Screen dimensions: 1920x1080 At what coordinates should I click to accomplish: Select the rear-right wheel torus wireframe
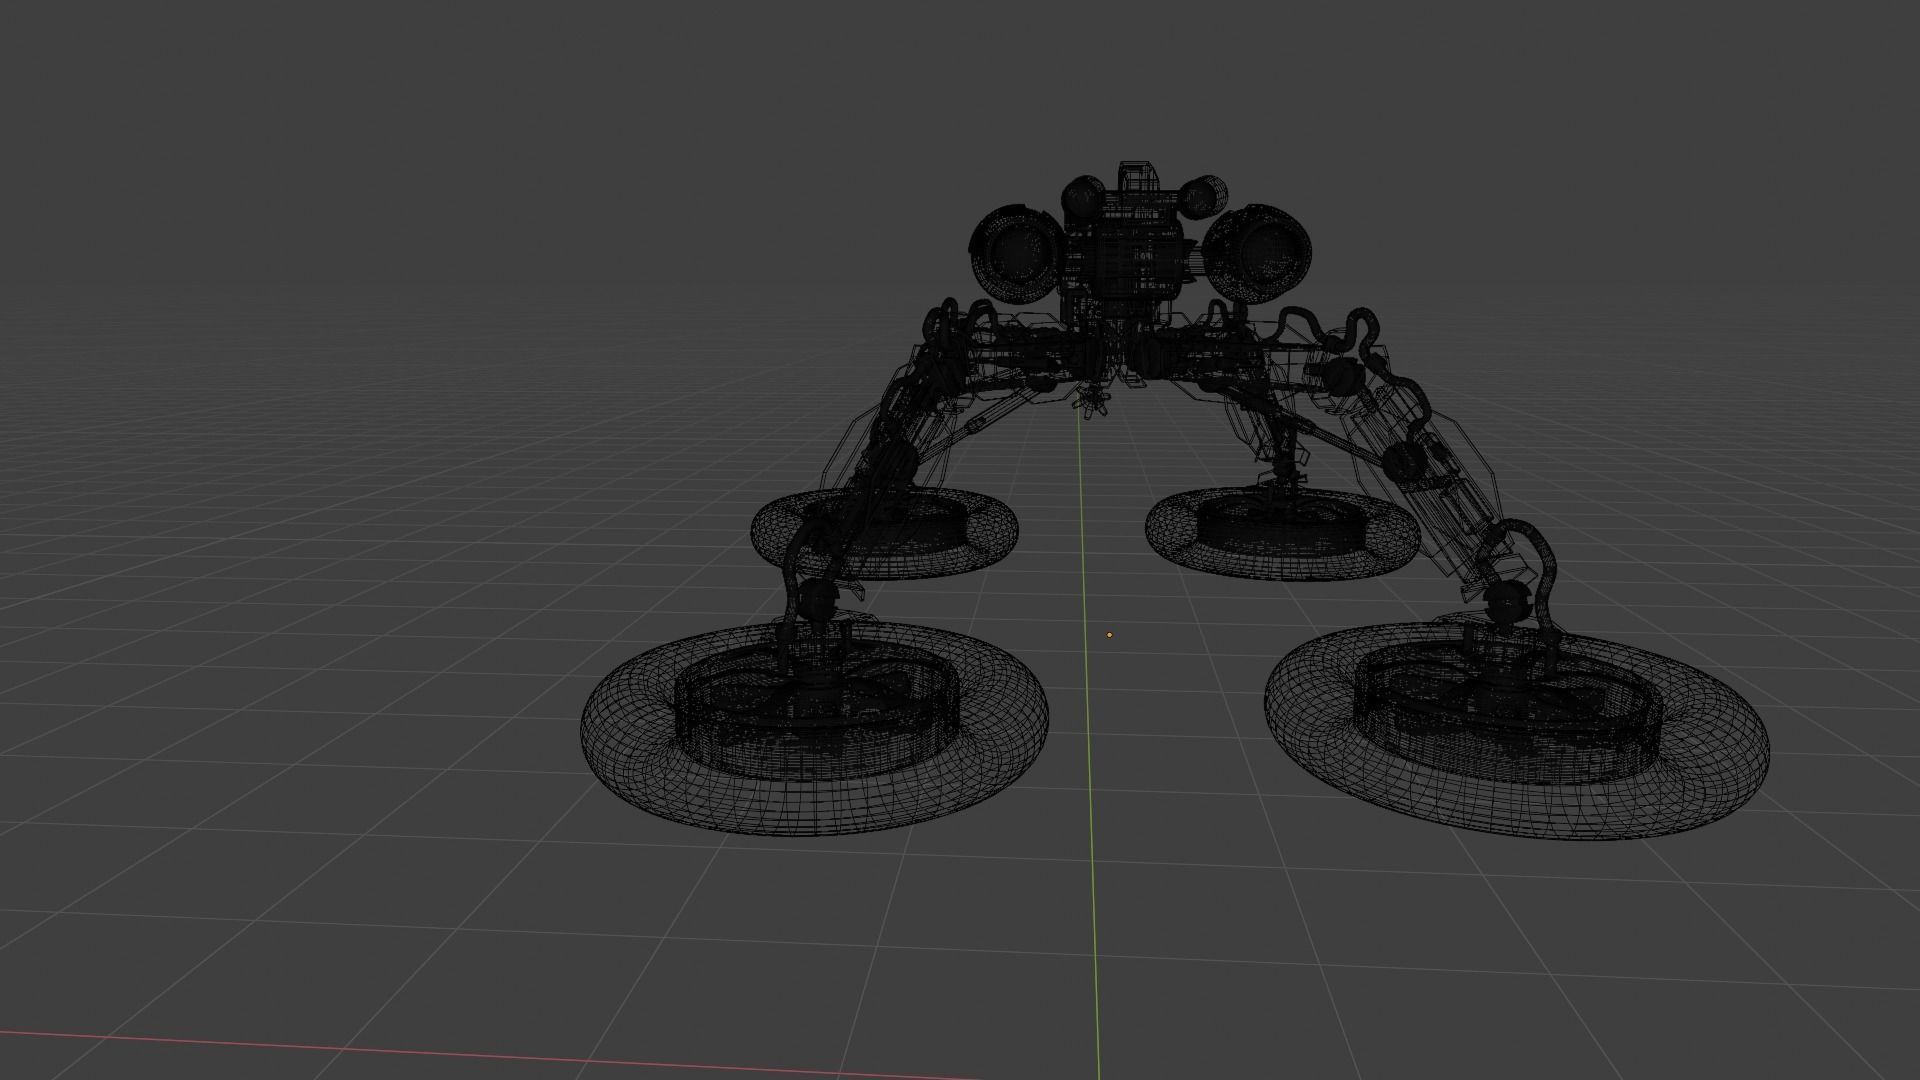click(x=1282, y=534)
